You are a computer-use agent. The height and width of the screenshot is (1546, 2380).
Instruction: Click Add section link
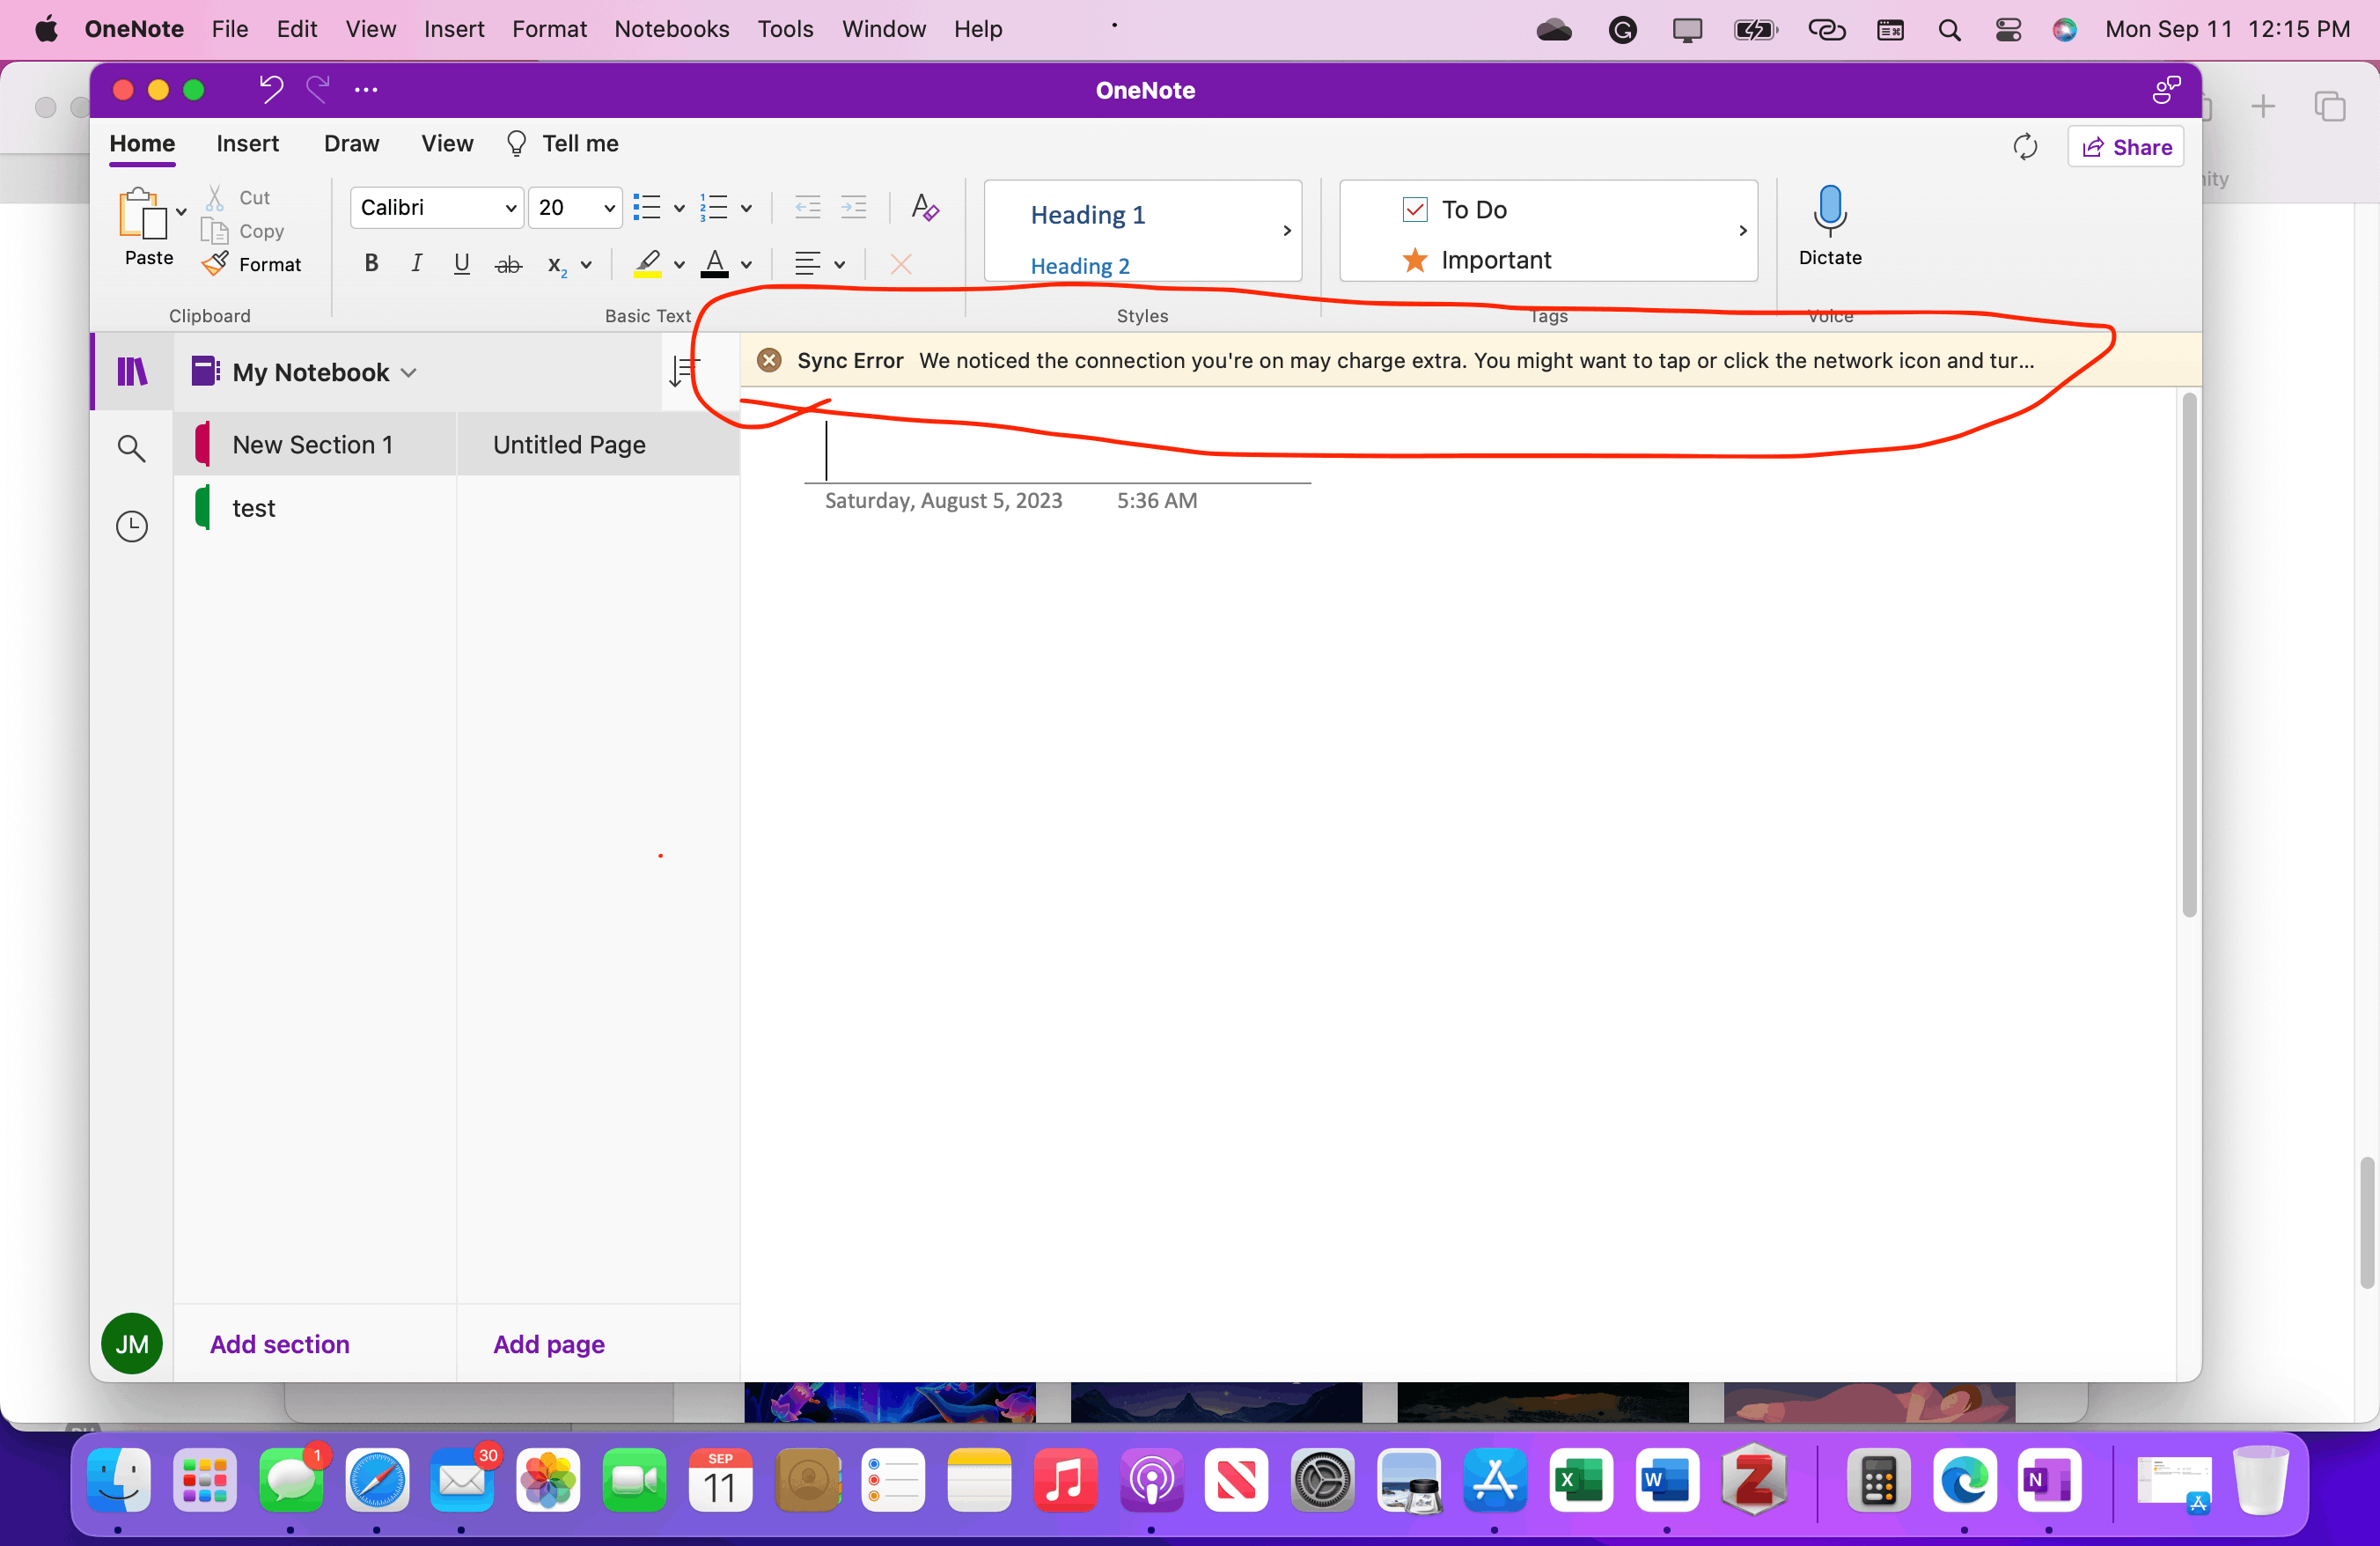coord(279,1344)
